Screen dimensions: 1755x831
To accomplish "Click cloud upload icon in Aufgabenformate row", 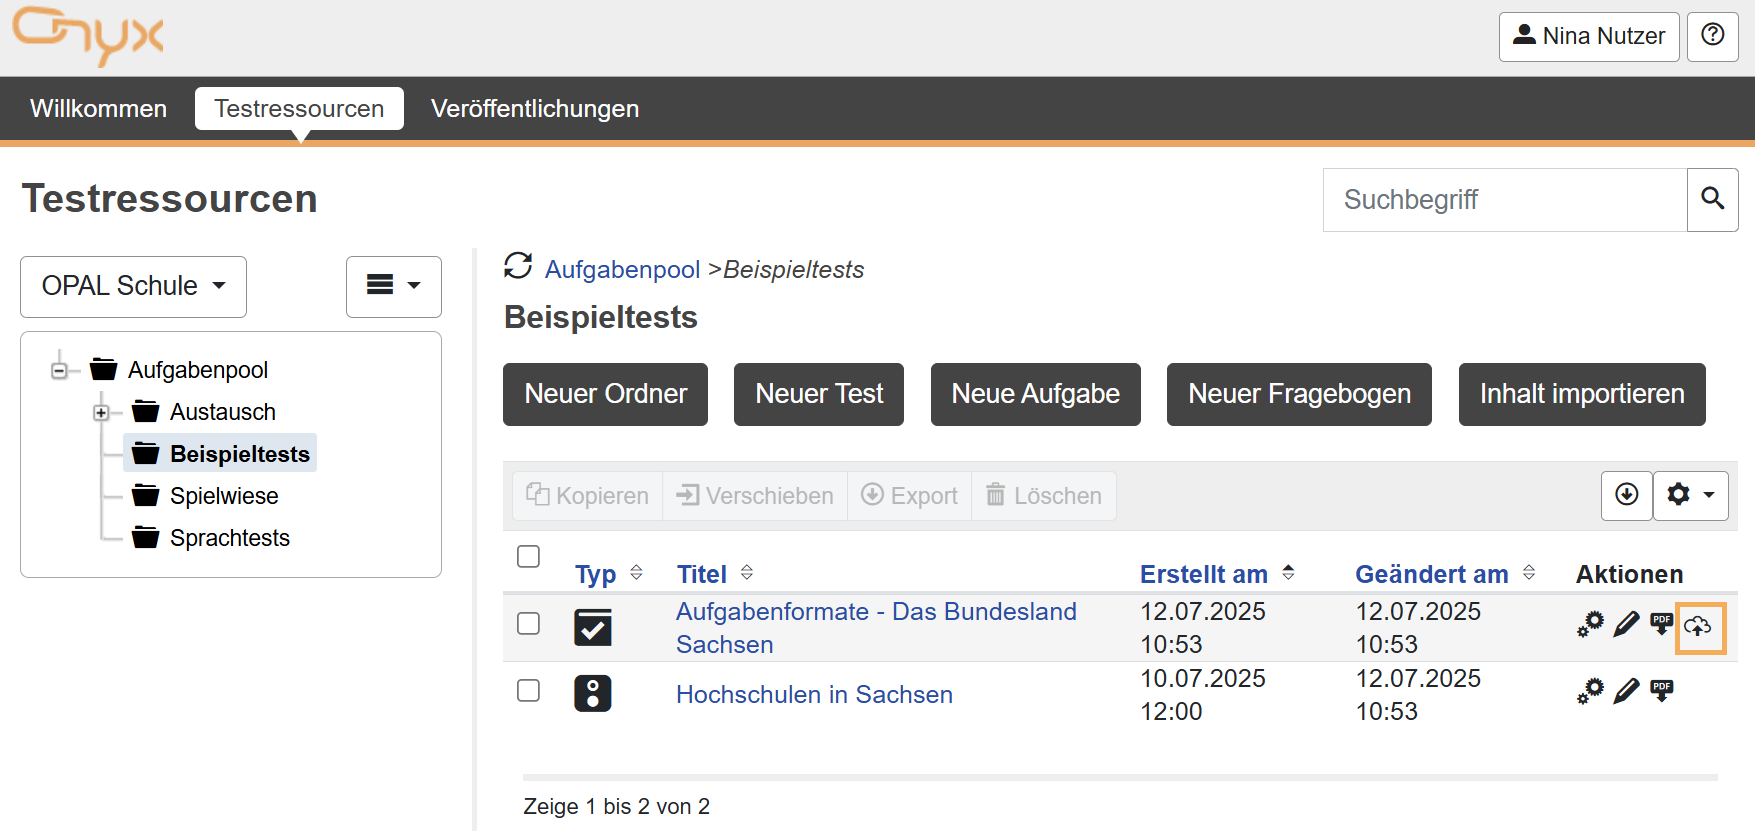I will [1699, 627].
